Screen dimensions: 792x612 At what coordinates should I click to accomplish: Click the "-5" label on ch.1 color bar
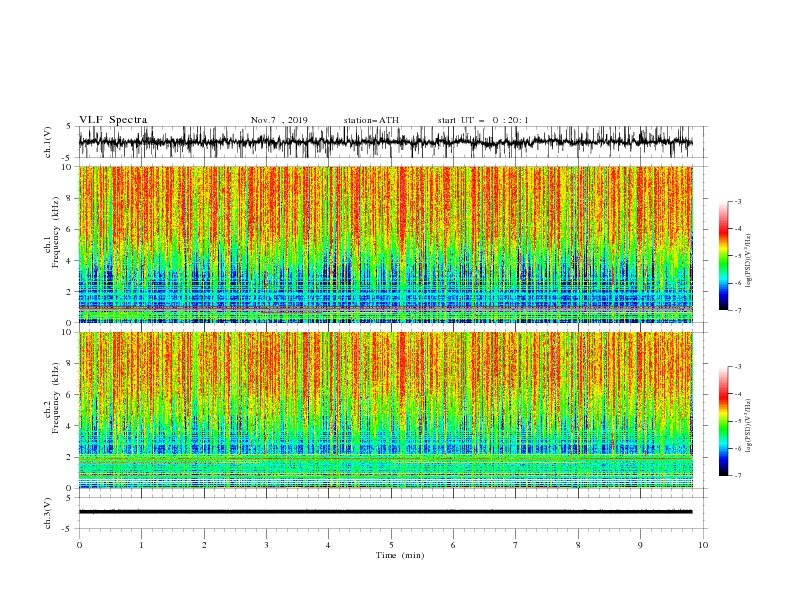tap(738, 256)
